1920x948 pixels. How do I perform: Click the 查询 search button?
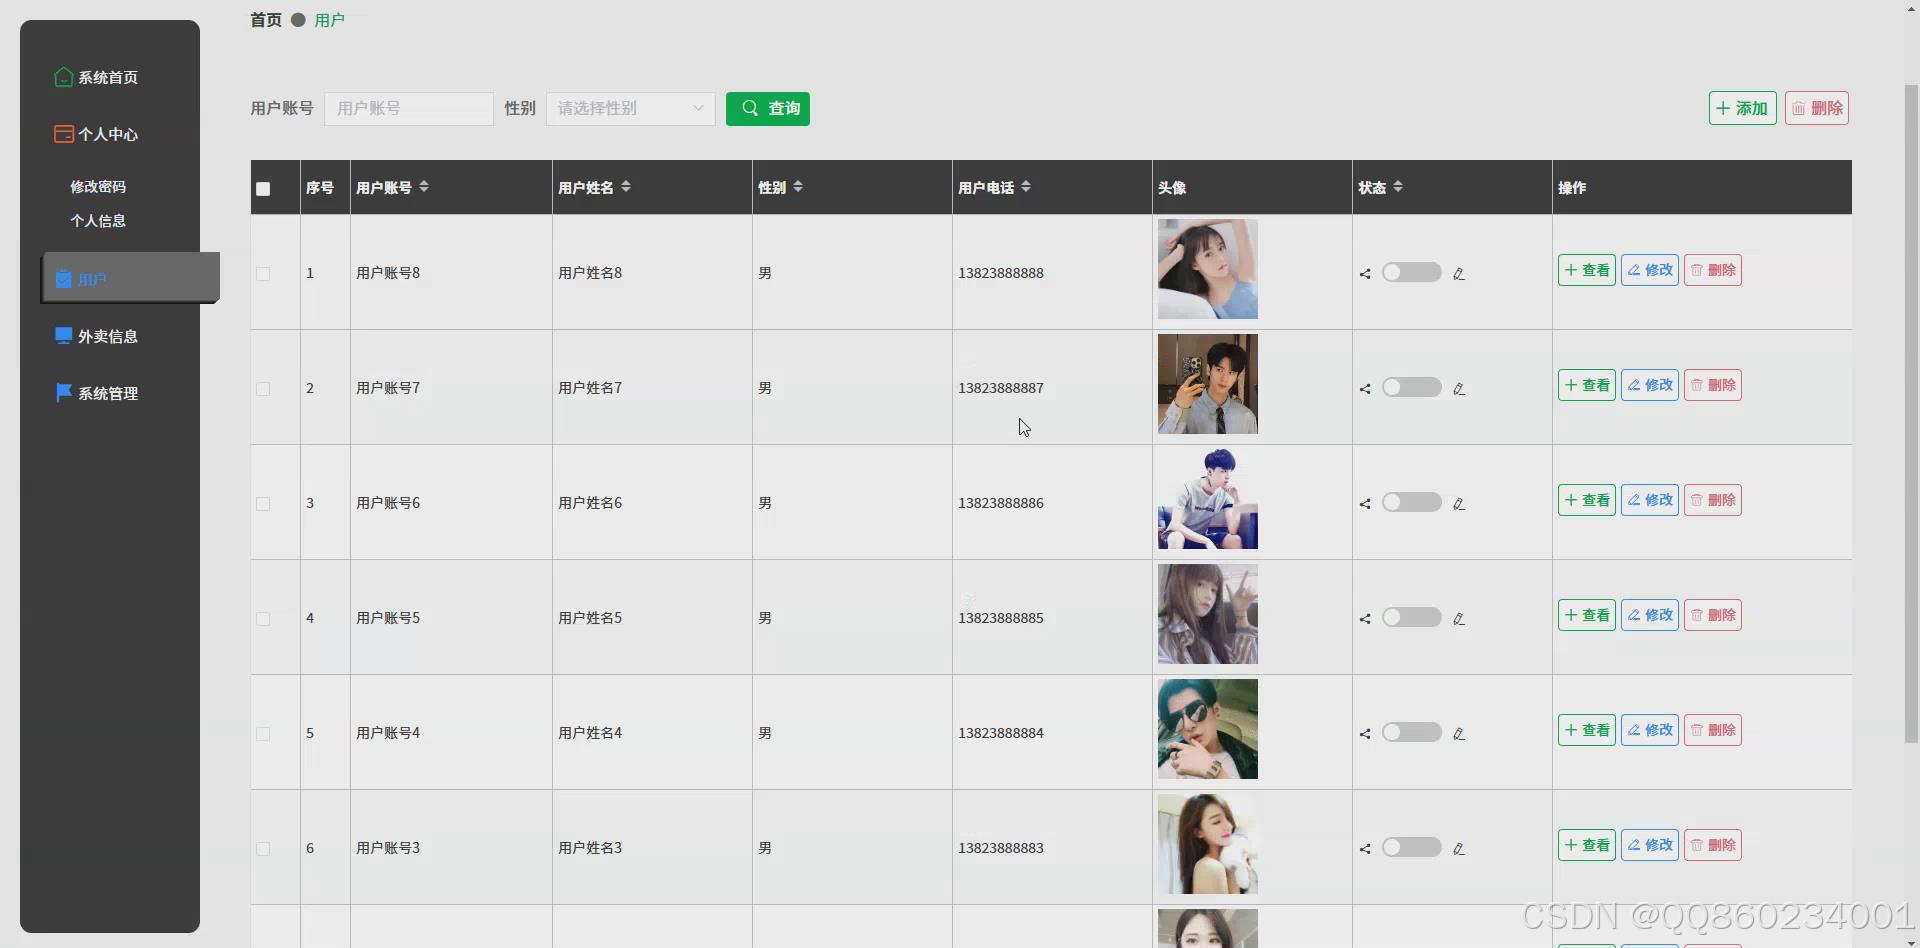(768, 108)
